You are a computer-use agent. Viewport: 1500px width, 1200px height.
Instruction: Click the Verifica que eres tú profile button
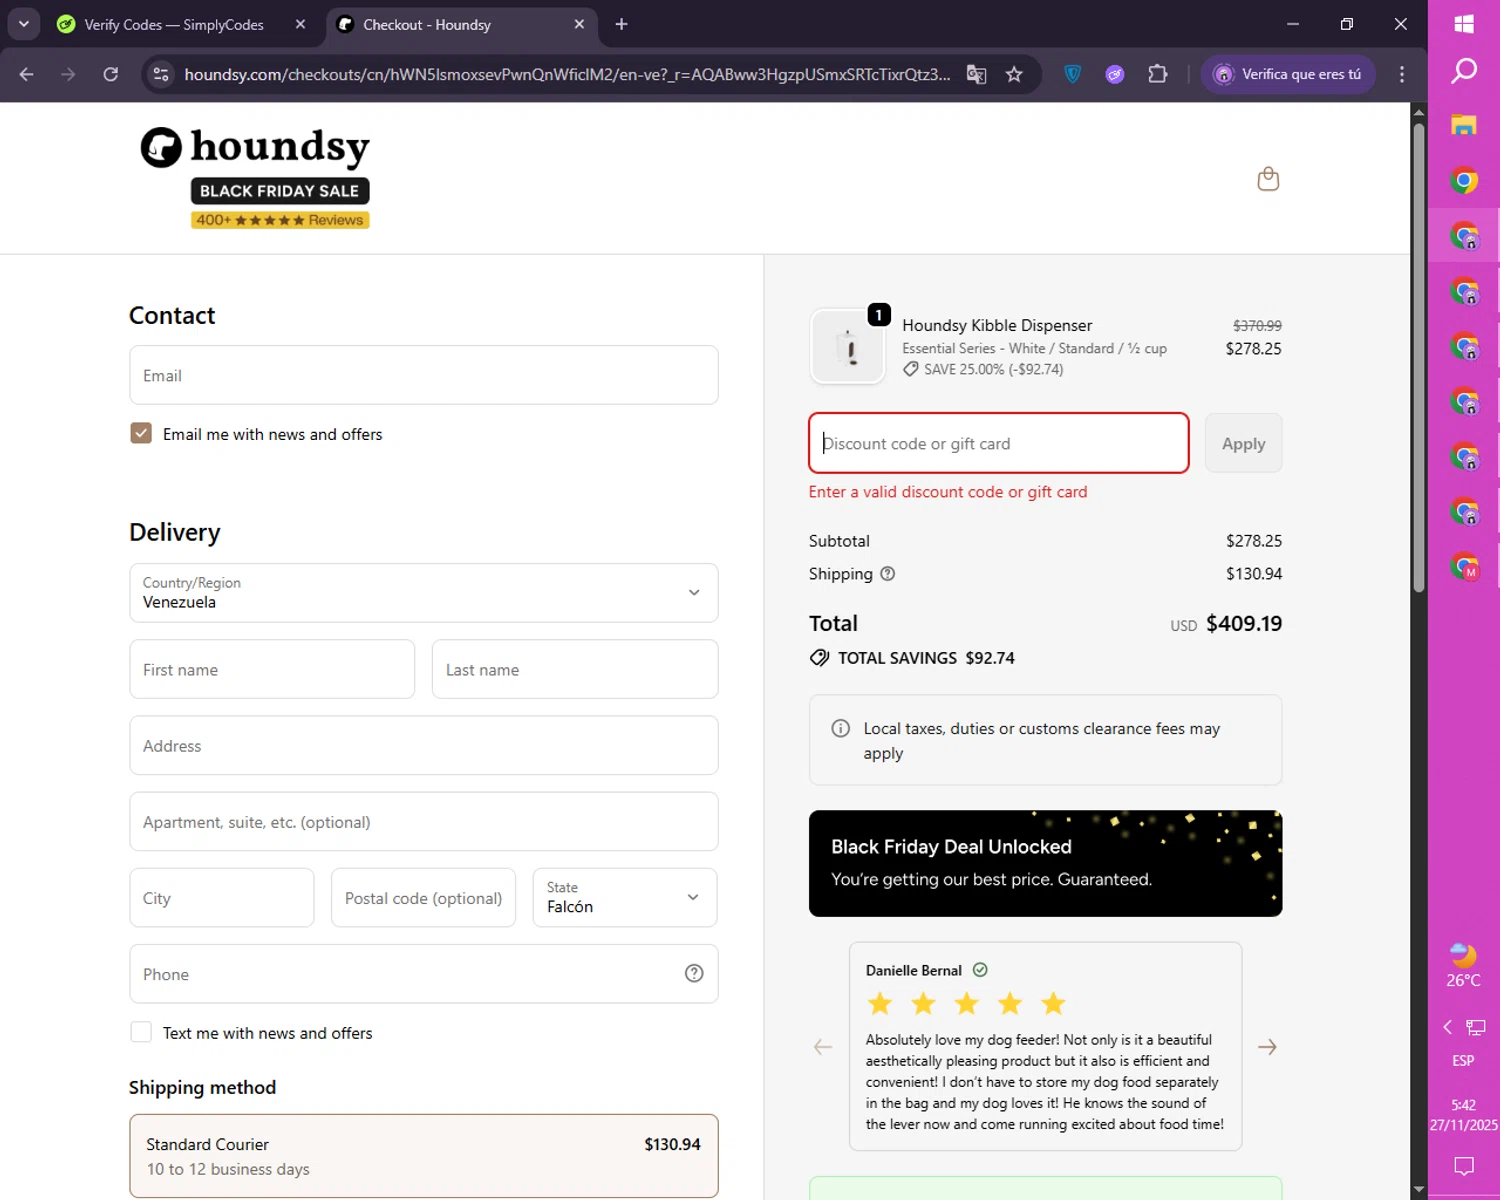pyautogui.click(x=1288, y=74)
